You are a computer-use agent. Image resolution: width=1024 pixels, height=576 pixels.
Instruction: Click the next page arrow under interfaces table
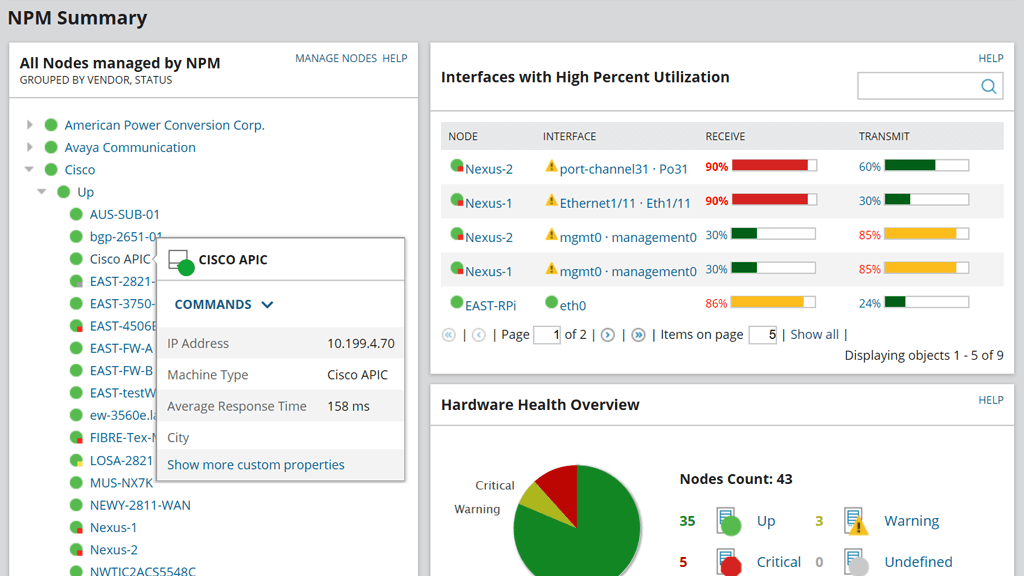tap(607, 334)
